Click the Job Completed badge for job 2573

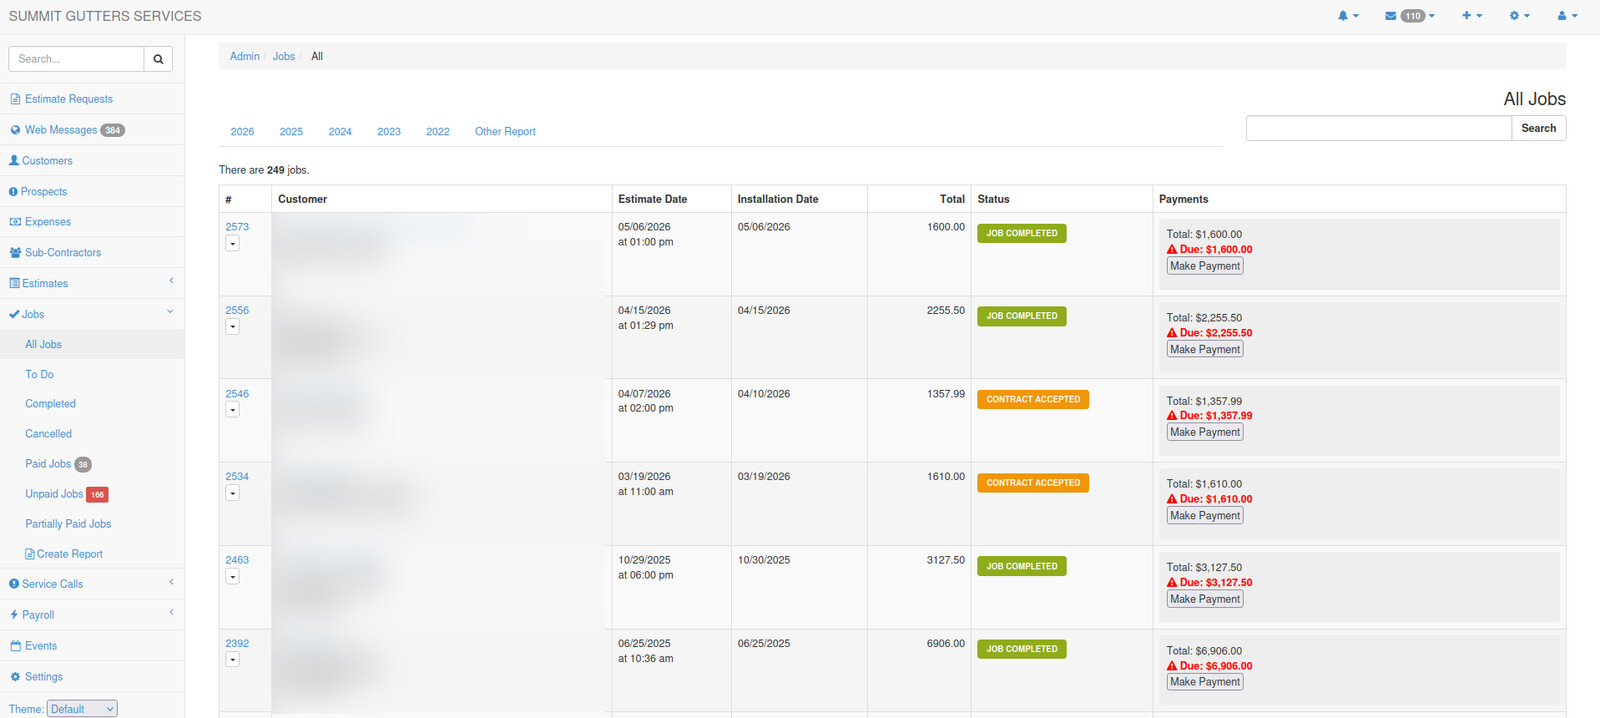pos(1021,233)
